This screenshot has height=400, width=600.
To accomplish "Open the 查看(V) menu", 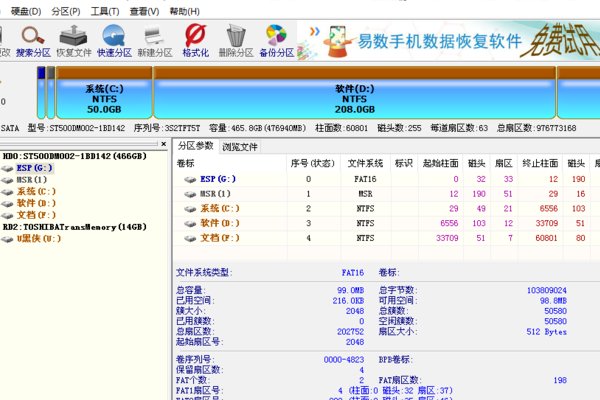I will point(144,11).
